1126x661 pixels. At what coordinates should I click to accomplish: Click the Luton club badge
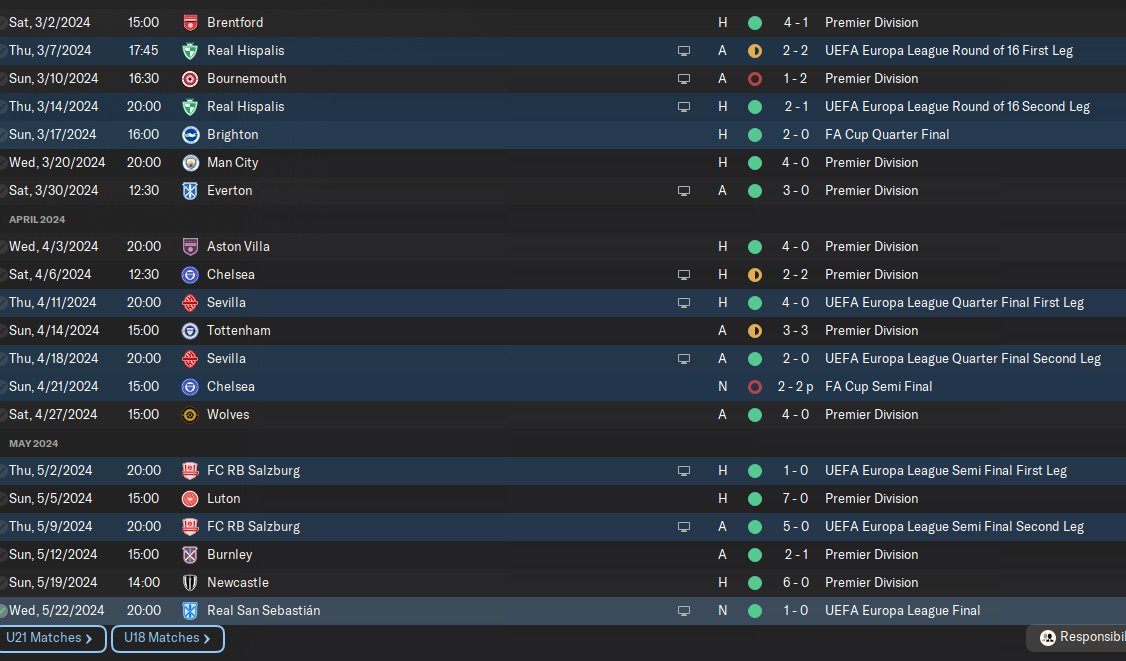[190, 498]
